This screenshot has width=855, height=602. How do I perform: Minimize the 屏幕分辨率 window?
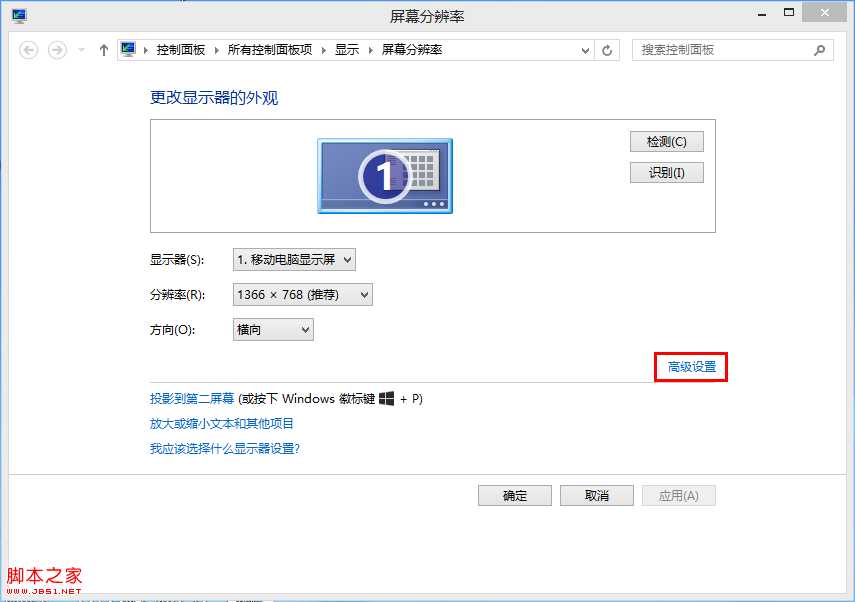(762, 14)
